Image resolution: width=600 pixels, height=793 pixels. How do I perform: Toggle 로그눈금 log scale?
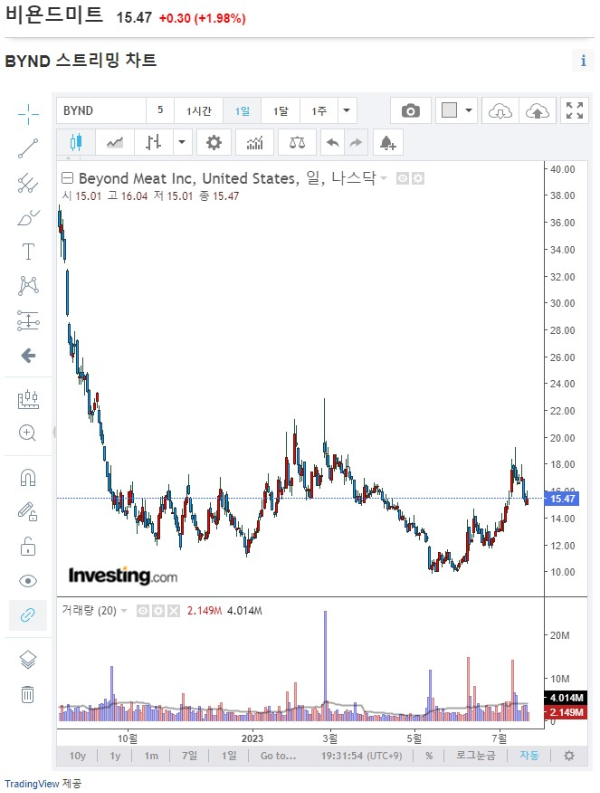(x=476, y=756)
